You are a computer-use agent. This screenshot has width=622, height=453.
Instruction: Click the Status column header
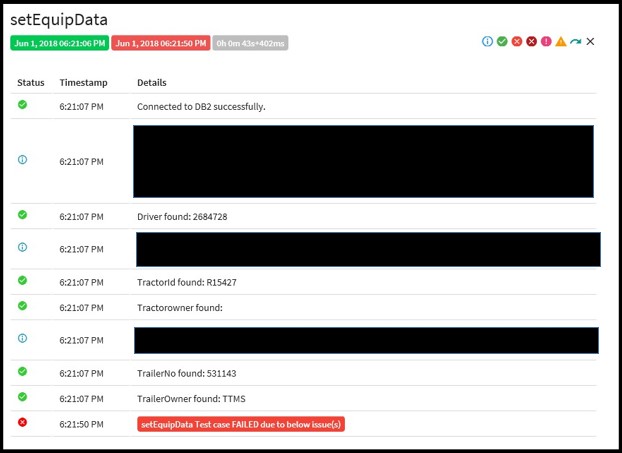click(x=31, y=83)
